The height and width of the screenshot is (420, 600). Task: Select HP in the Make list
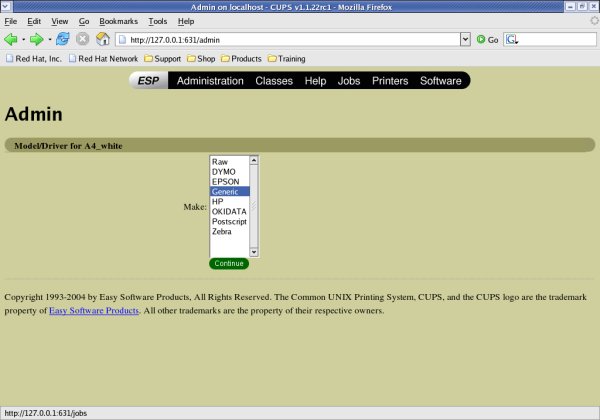tap(217, 201)
